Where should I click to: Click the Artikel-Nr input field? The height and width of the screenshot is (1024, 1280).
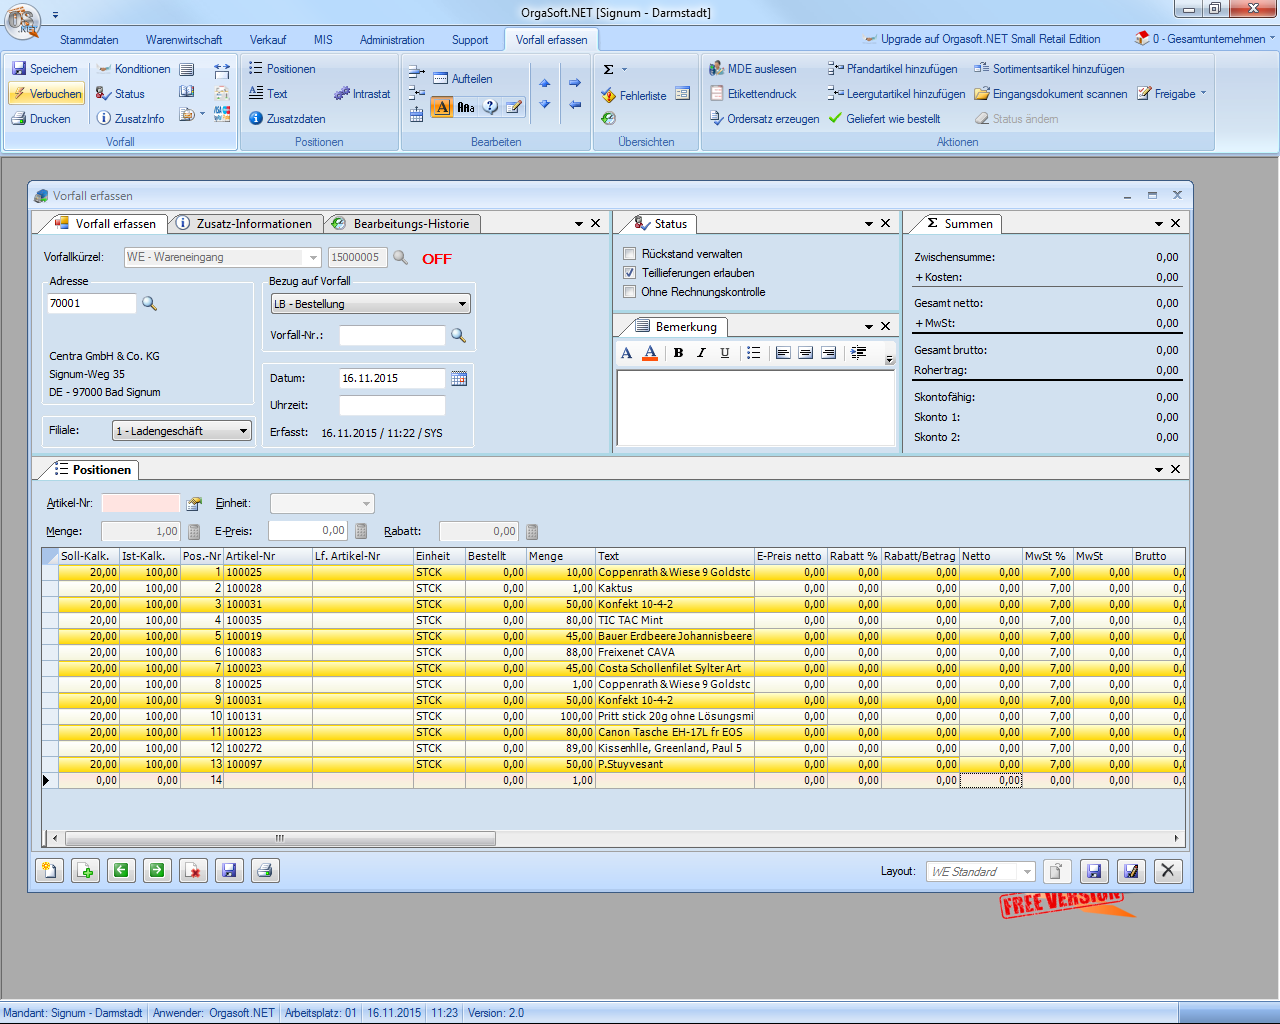(x=141, y=503)
